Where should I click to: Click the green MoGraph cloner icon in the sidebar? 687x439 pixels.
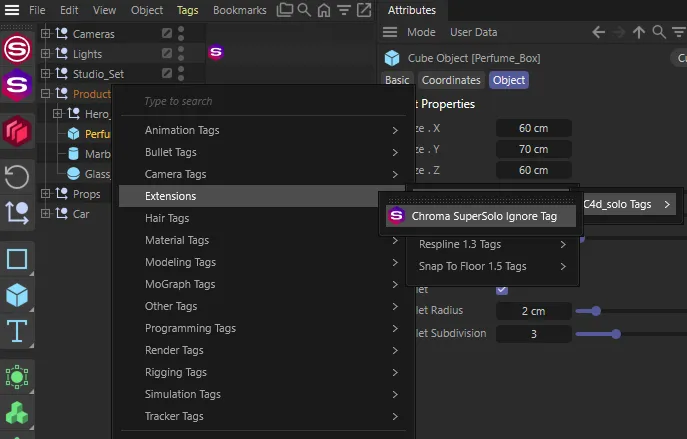(x=17, y=413)
